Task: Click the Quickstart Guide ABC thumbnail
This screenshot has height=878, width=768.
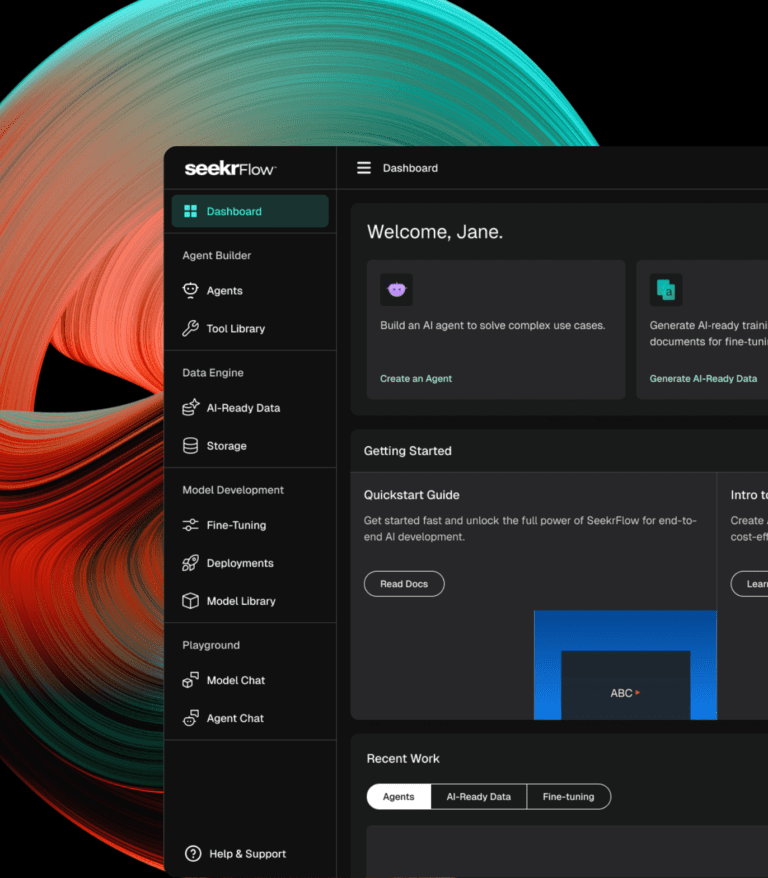Action: tap(625, 665)
